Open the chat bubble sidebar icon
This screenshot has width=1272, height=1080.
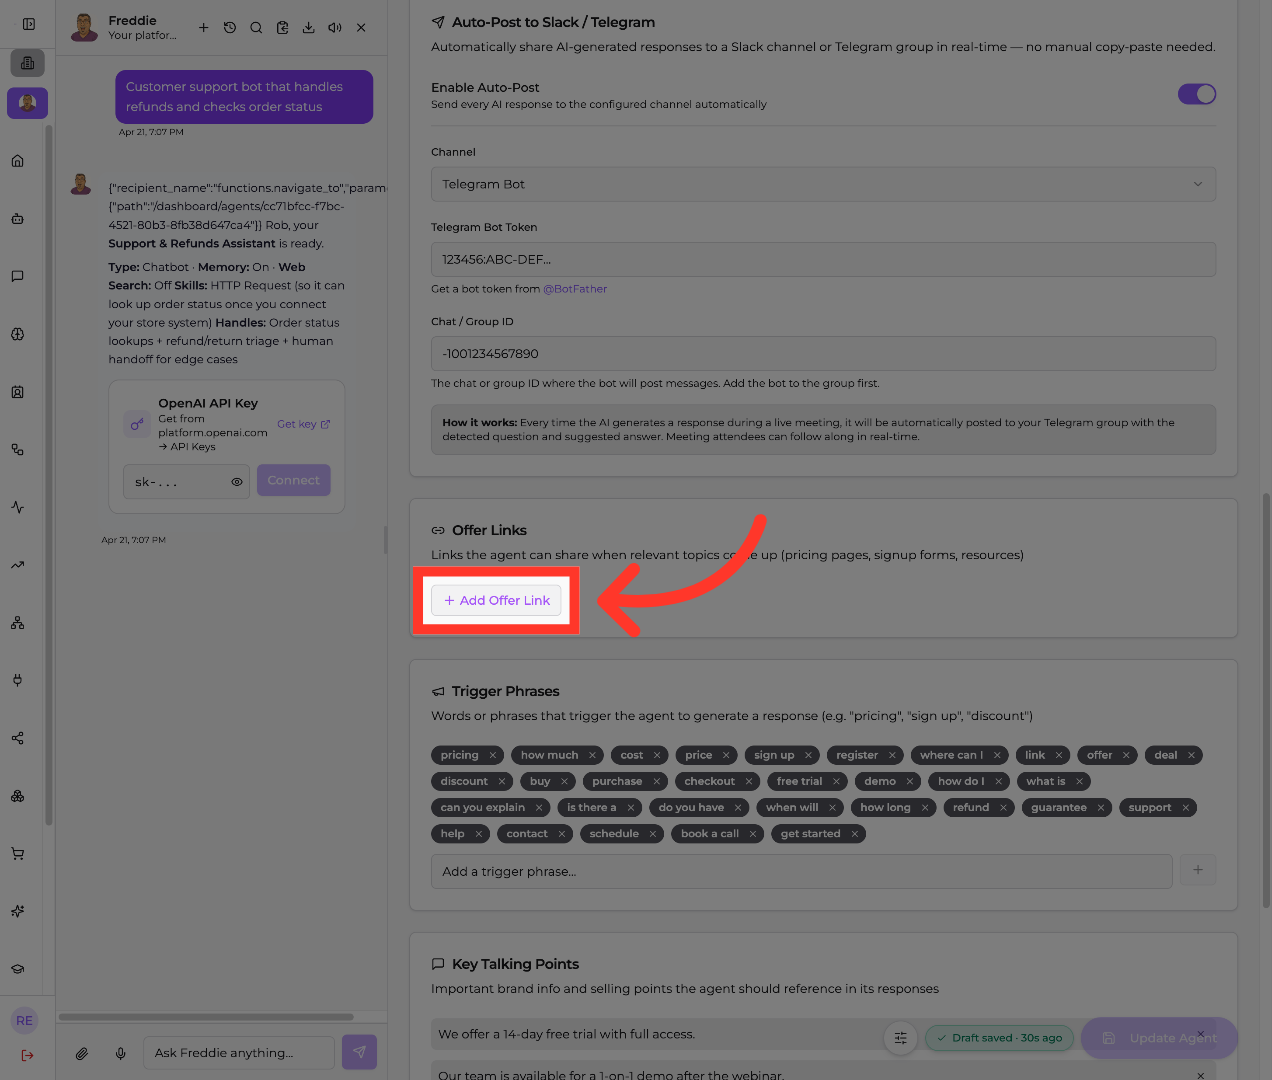click(x=18, y=276)
